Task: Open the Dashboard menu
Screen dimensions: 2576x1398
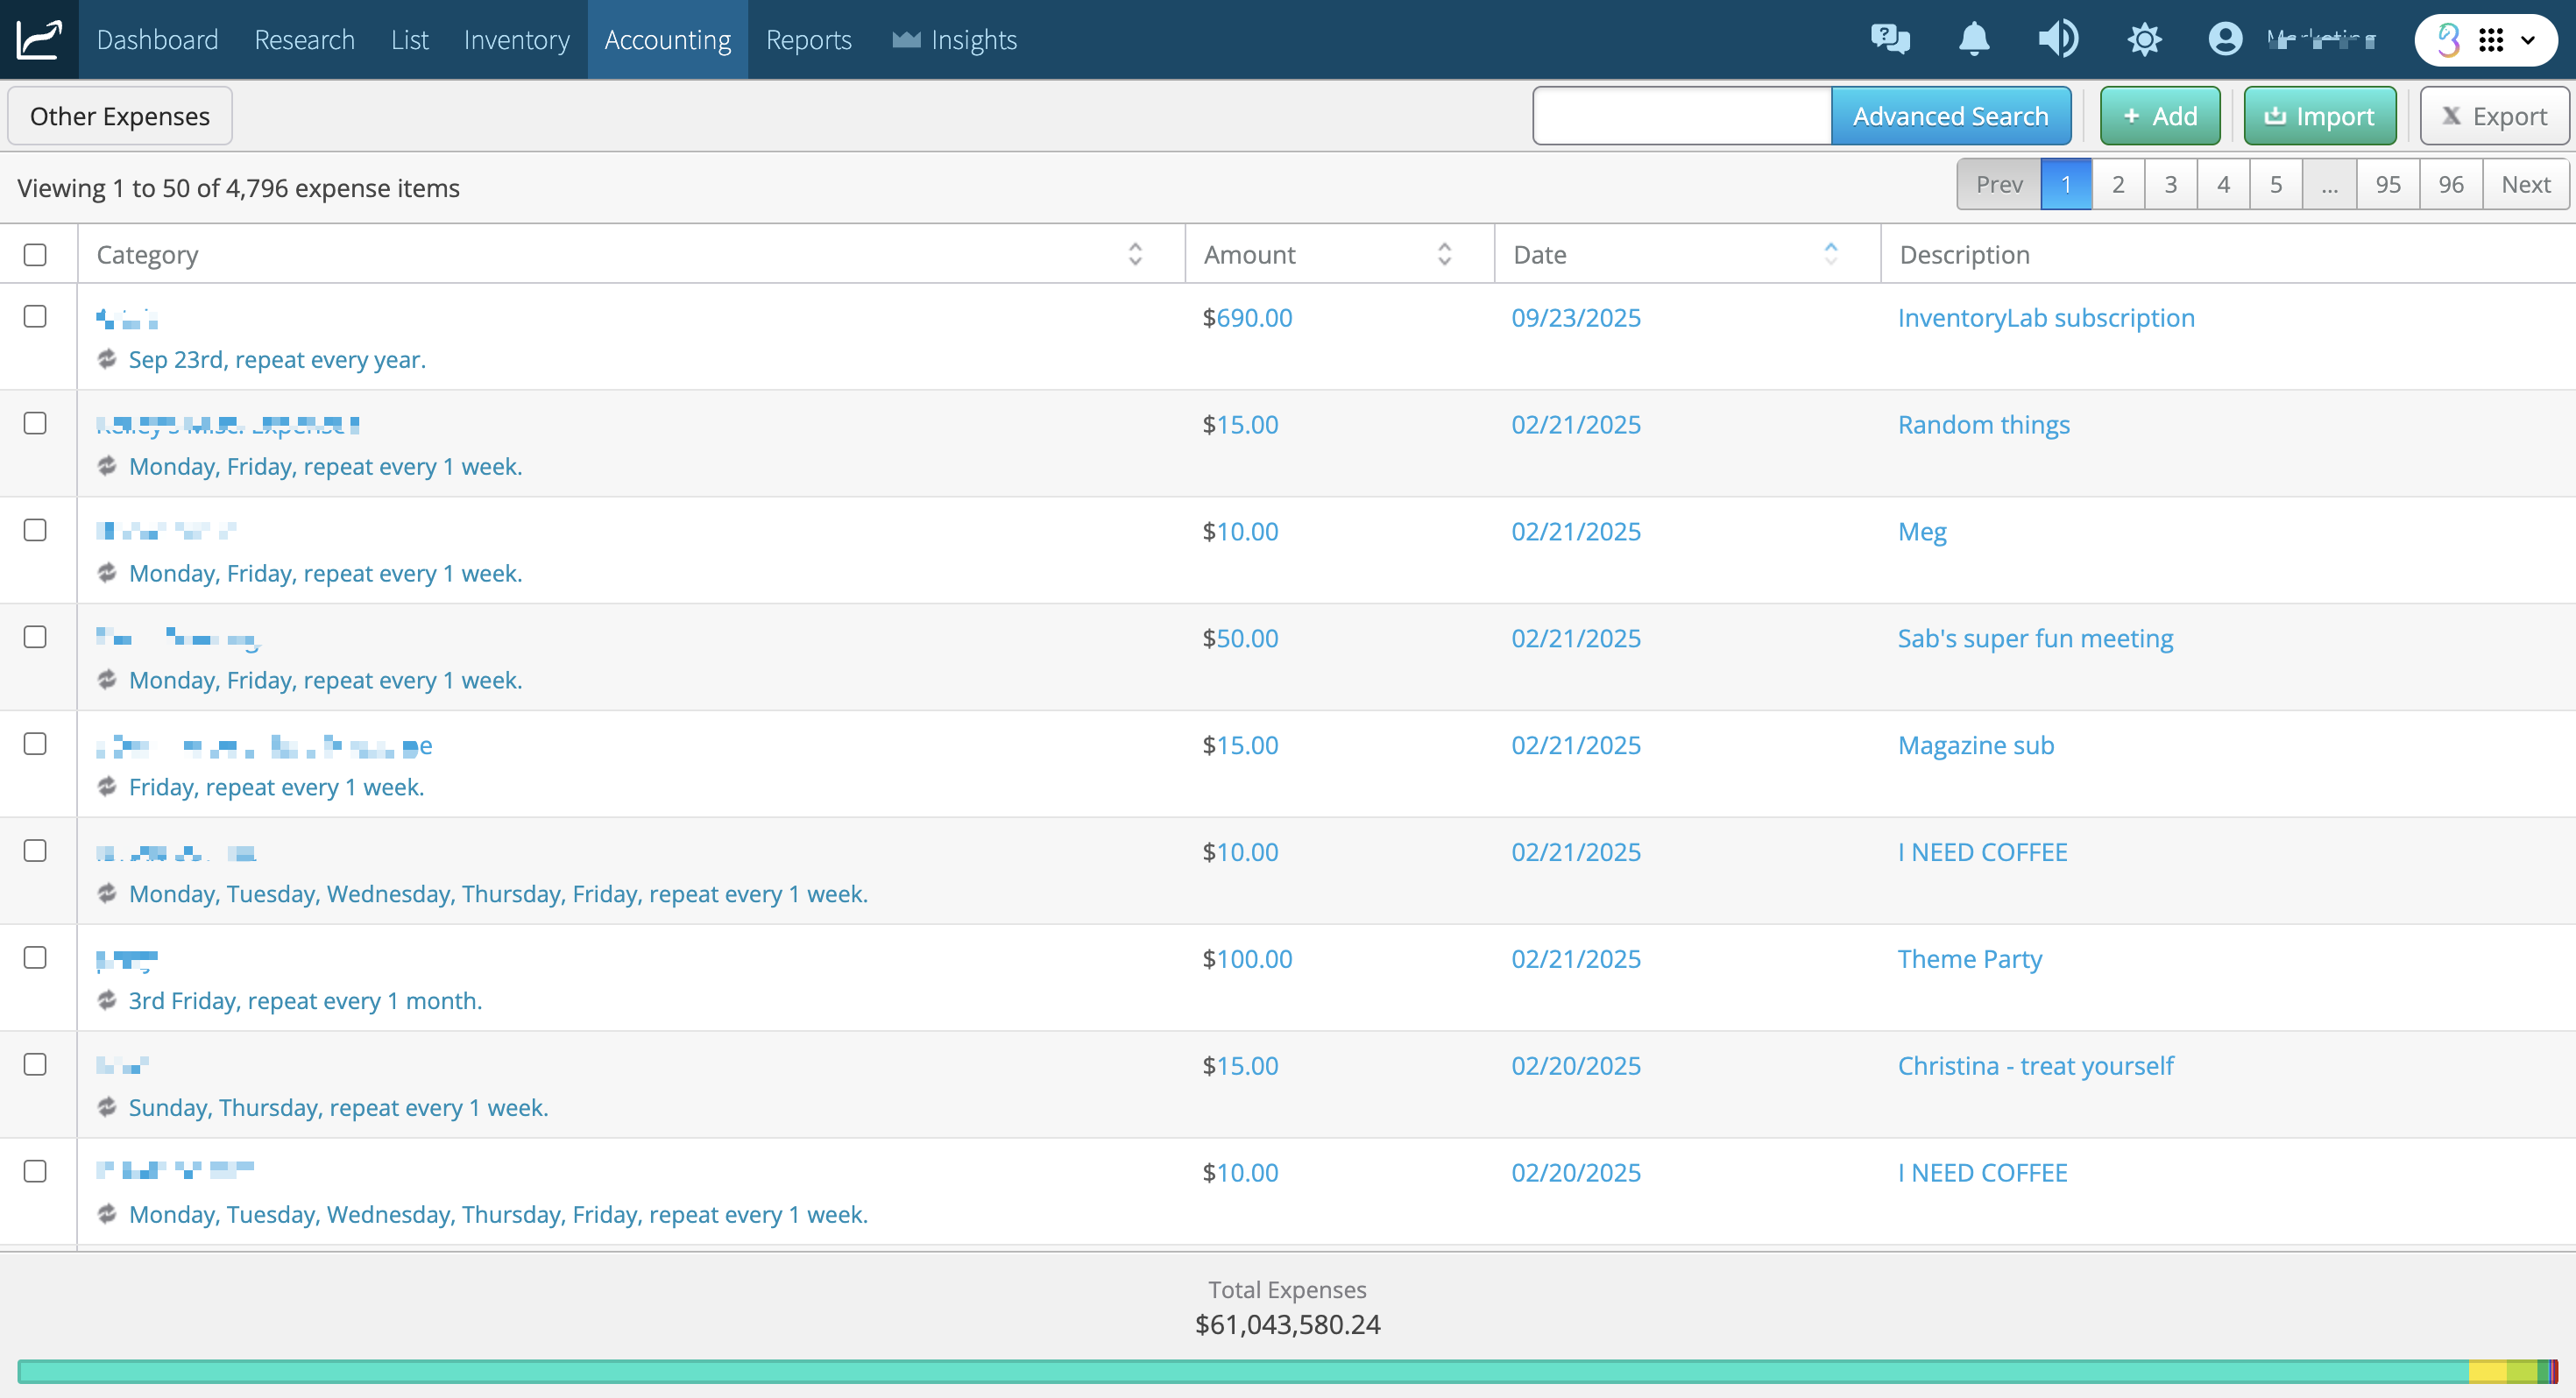Action: (x=157, y=39)
